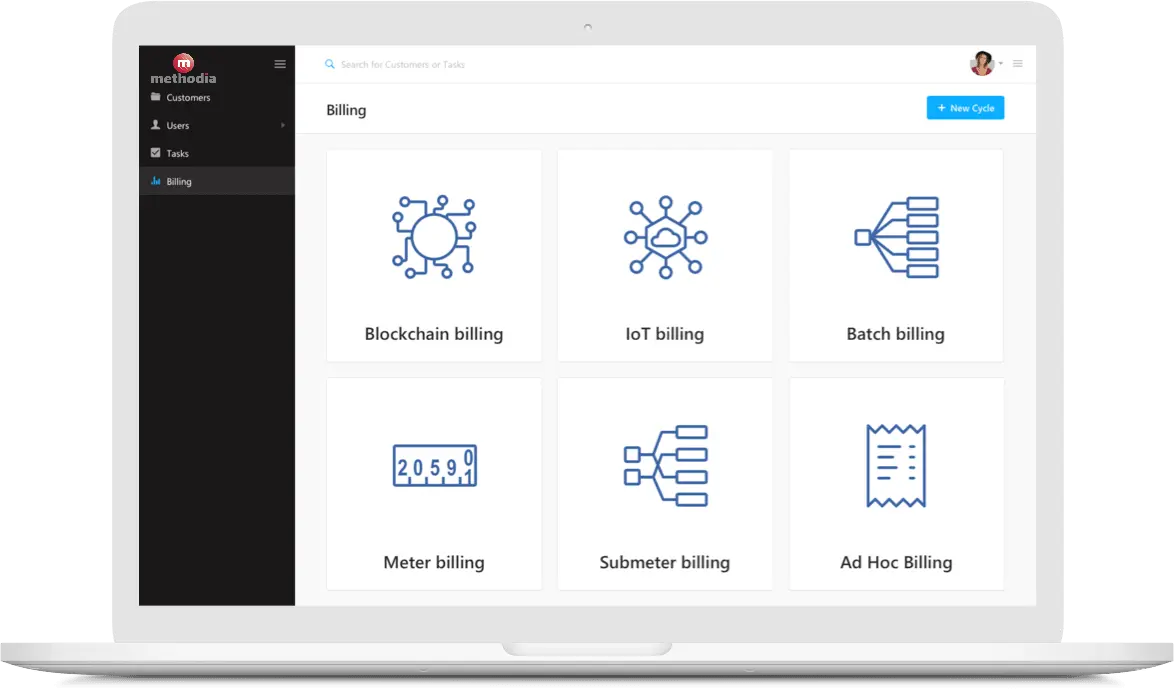Click the Blockchain billing icon
Screen dimensions: 1174x690
pyautogui.click(x=434, y=237)
